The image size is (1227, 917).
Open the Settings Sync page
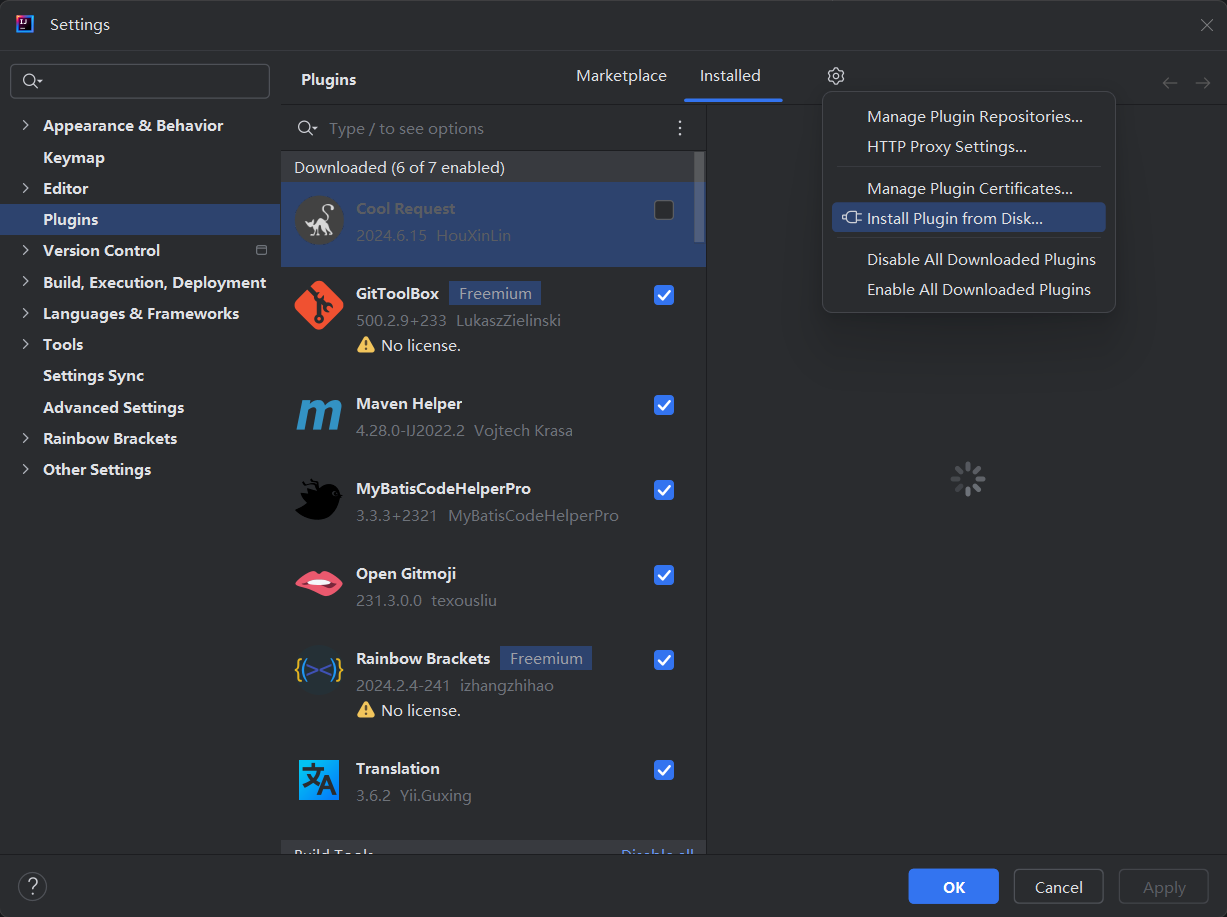[93, 375]
